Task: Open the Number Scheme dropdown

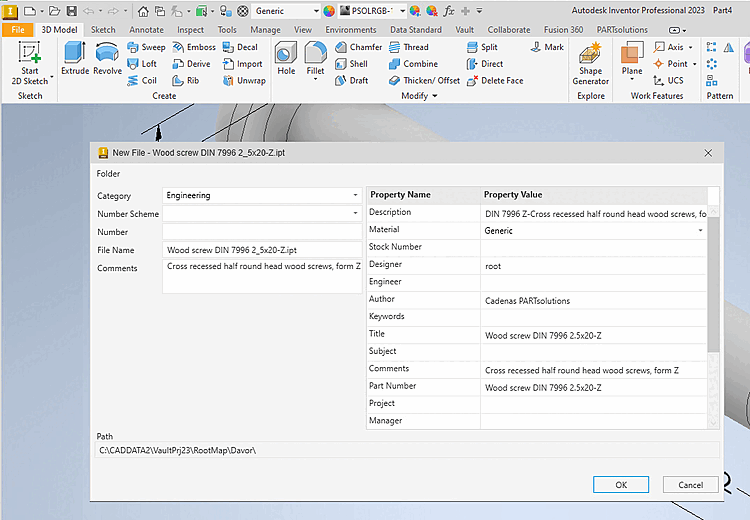Action: [x=355, y=213]
